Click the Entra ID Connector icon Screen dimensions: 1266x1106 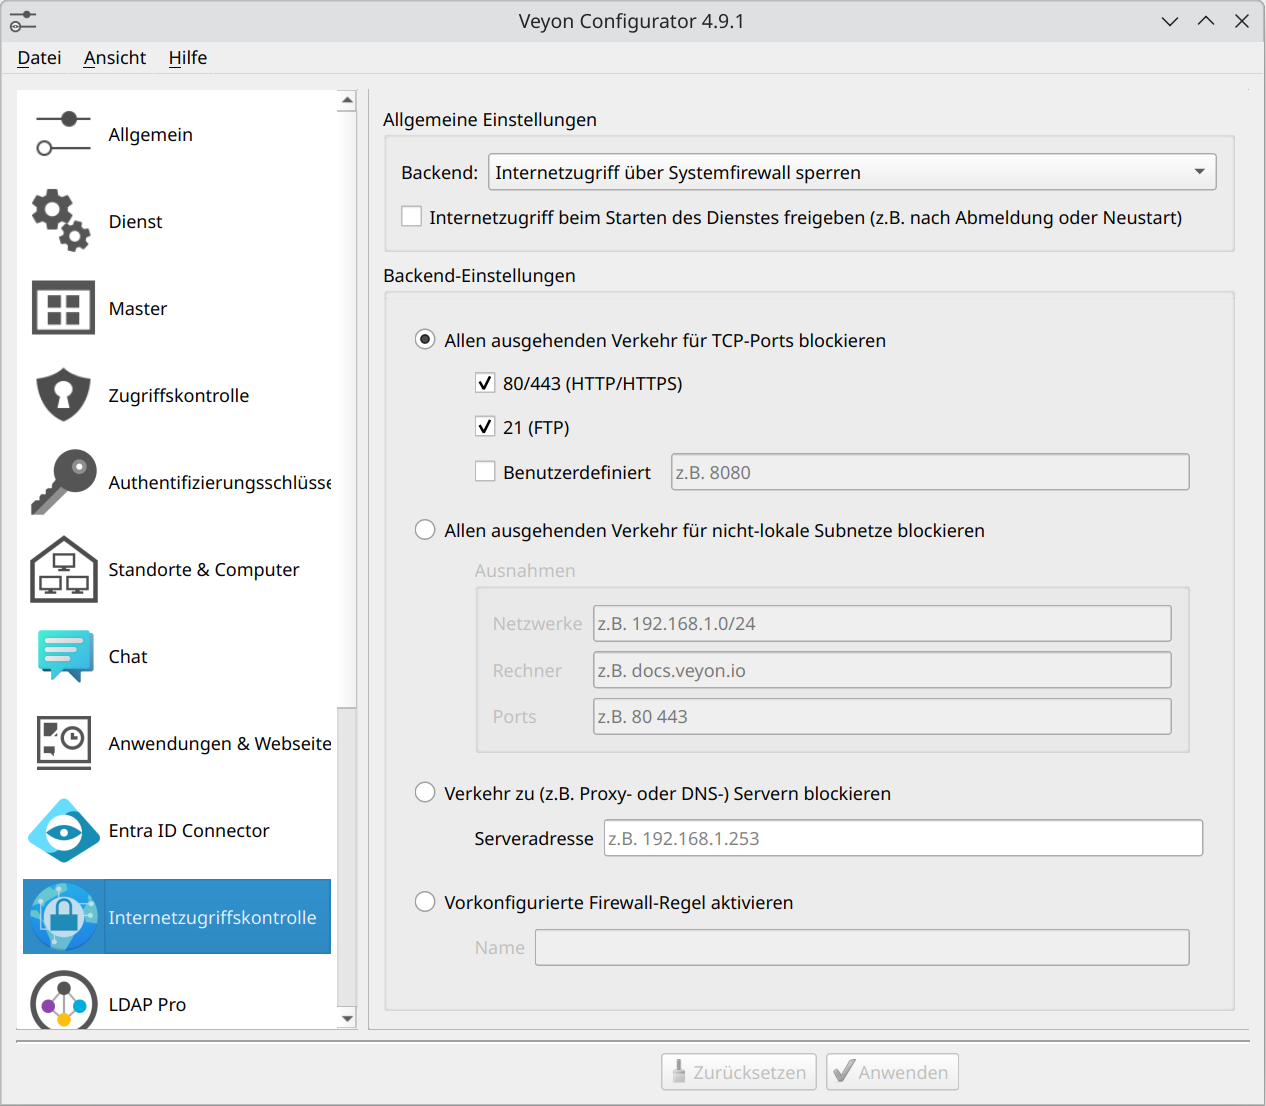(x=63, y=830)
